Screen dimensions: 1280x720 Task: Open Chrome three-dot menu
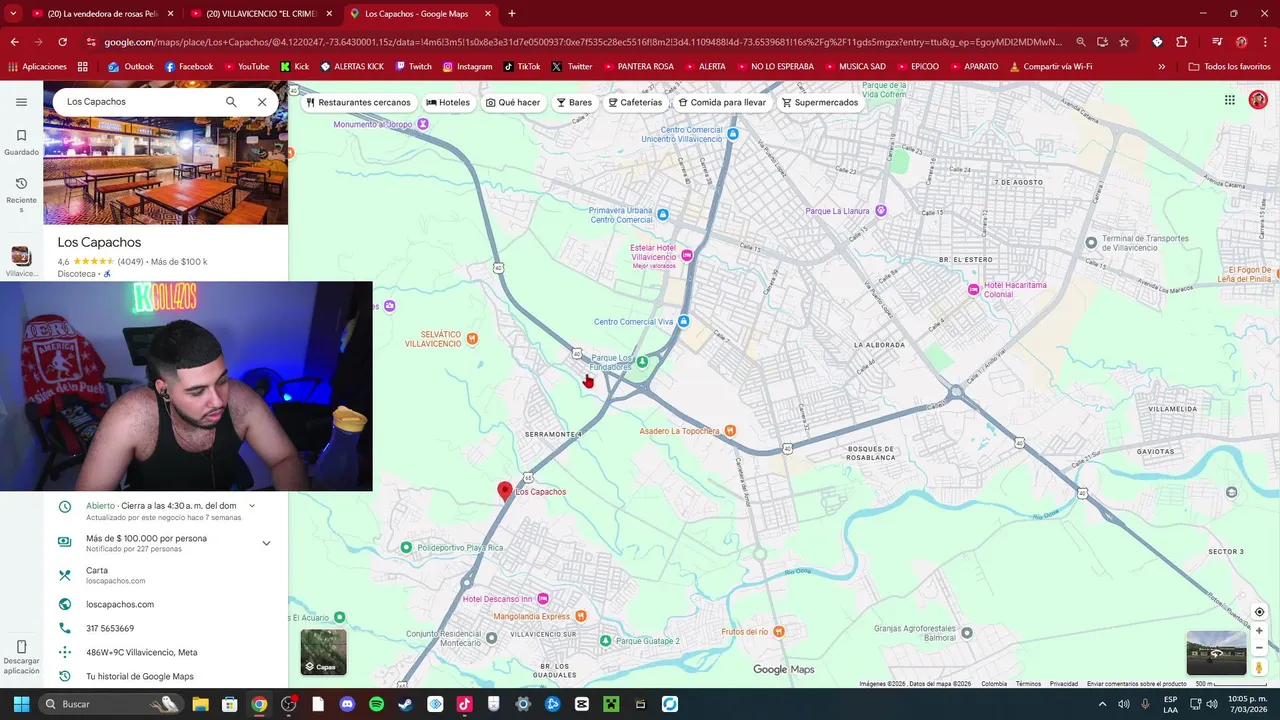click(1265, 42)
